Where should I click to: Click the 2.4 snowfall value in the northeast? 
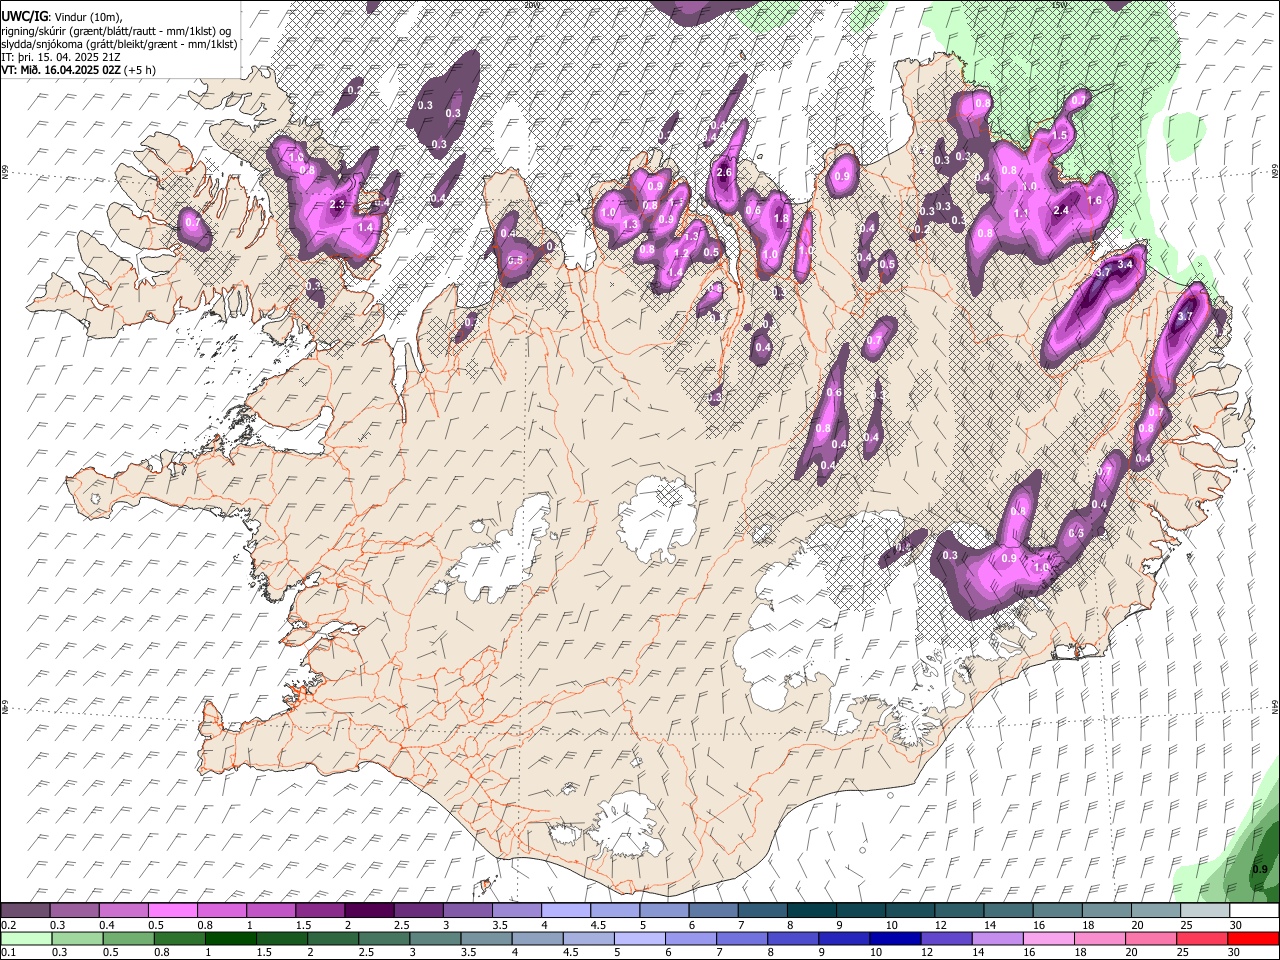[1062, 211]
